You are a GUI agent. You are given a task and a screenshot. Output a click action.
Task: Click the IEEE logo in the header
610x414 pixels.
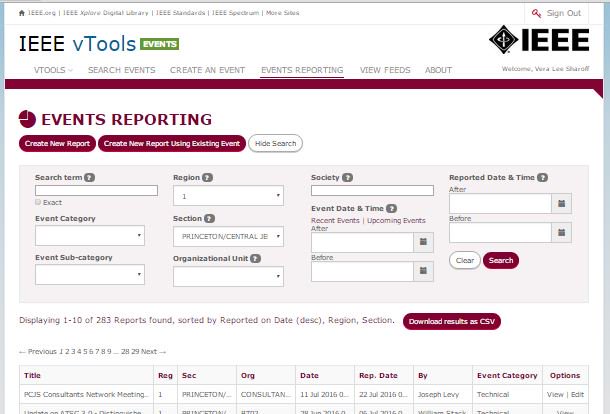click(x=539, y=39)
